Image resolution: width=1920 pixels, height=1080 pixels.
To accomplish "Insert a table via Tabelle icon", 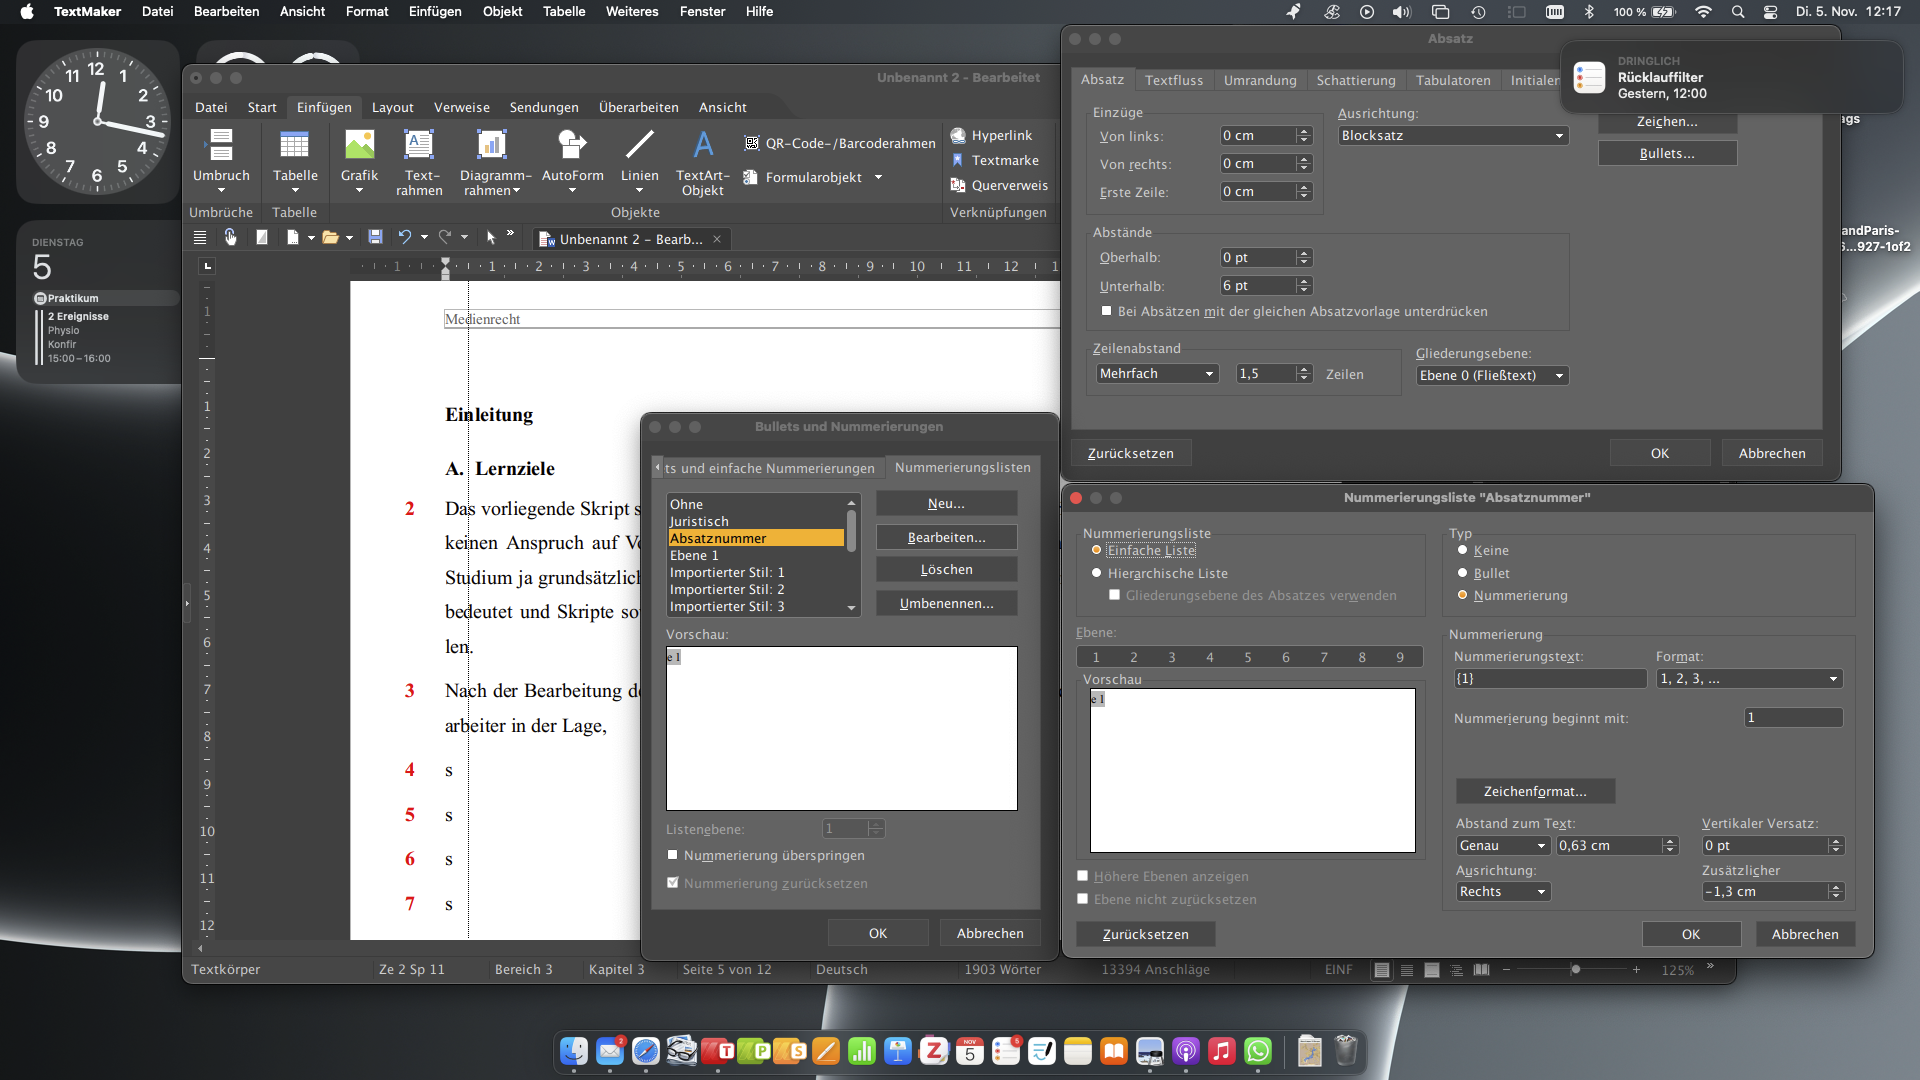I will [x=295, y=146].
